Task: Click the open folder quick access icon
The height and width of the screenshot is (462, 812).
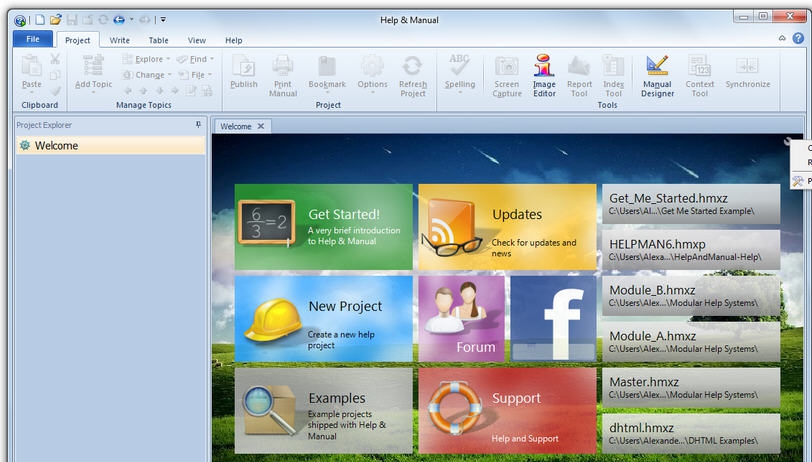Action: coord(55,20)
